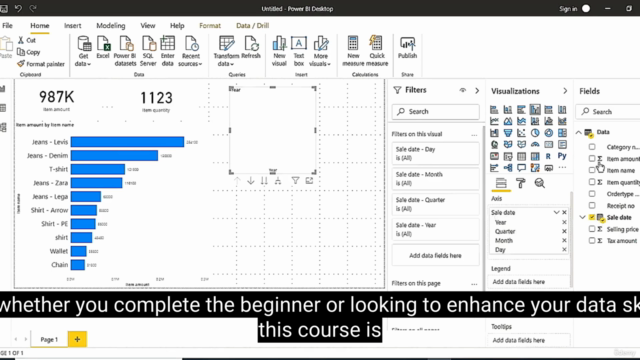This screenshot has width=640, height=360.
Task: Undo the last action
Action: [x=18, y=8]
